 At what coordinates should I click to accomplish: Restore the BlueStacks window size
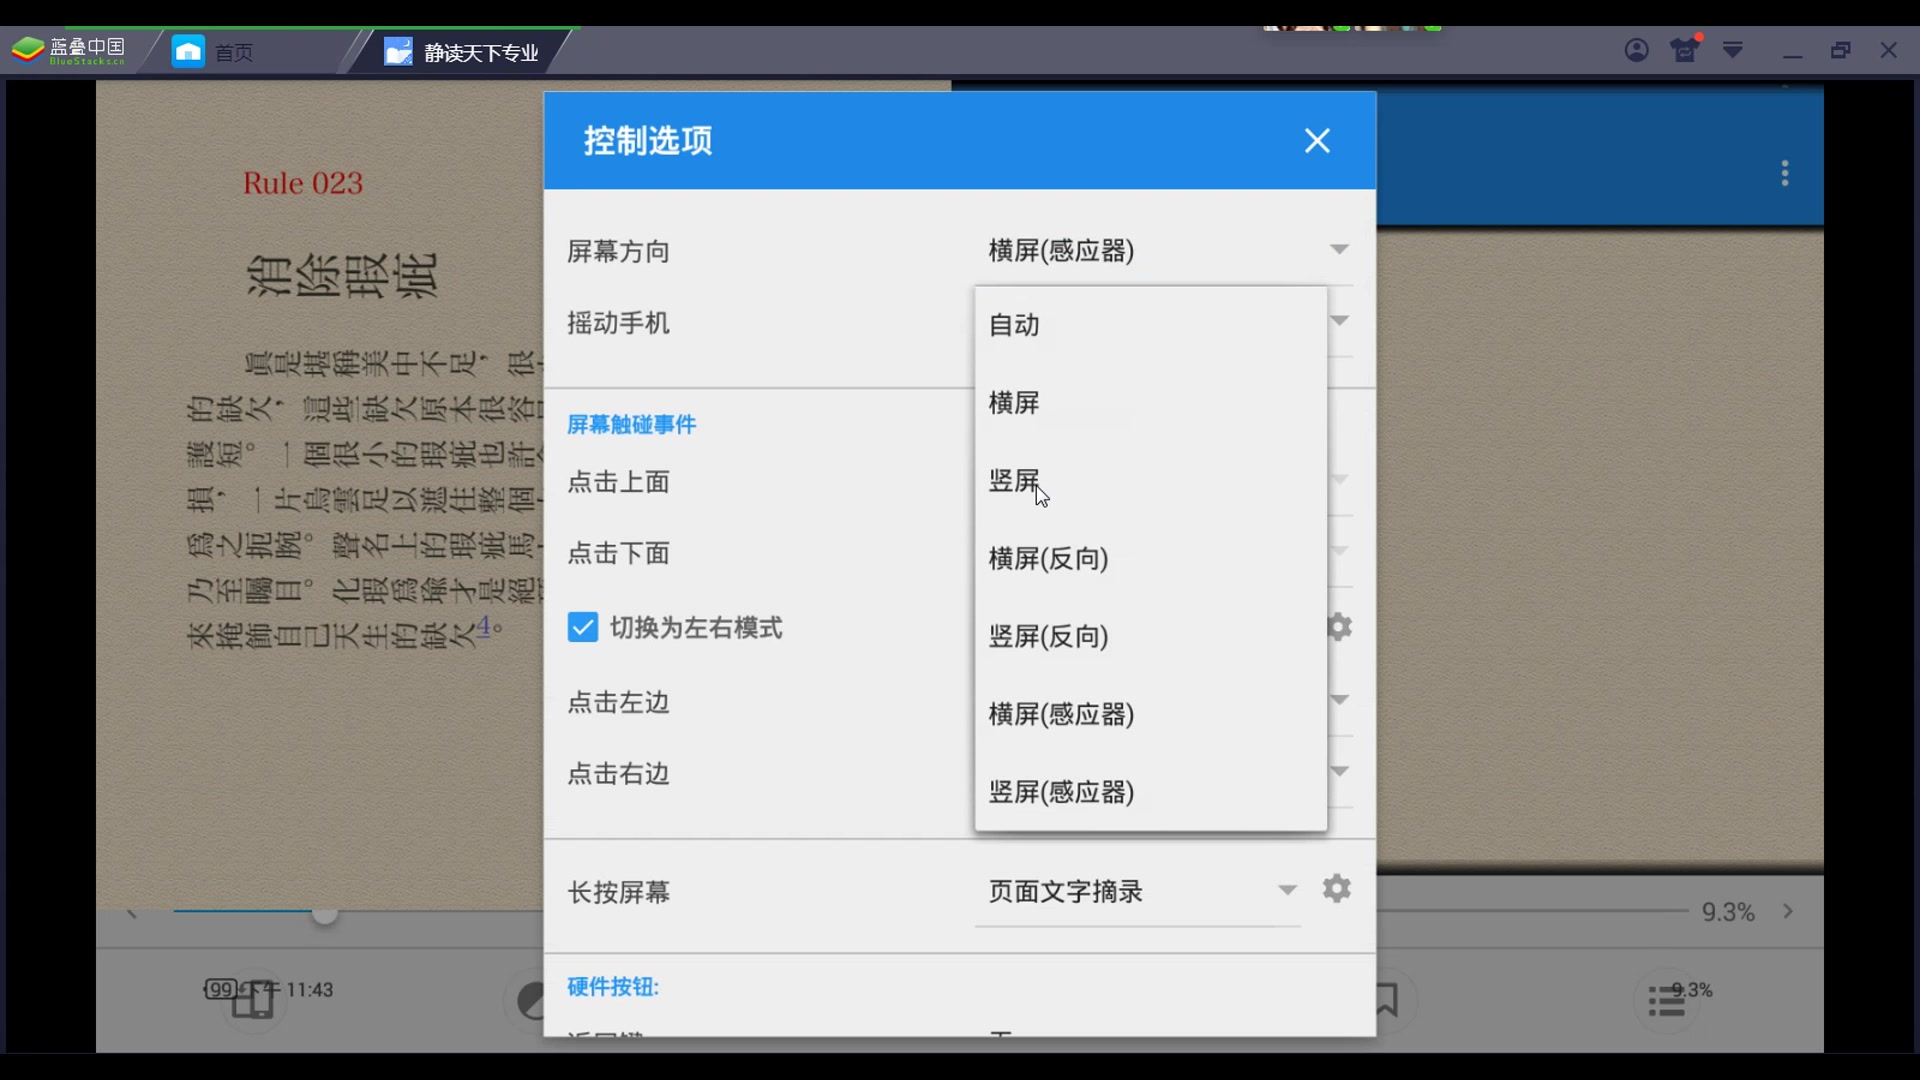[x=1841, y=50]
